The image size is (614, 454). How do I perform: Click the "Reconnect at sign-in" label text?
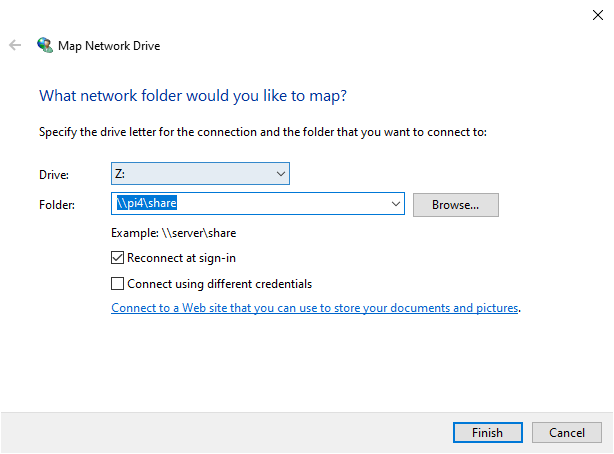[182, 258]
